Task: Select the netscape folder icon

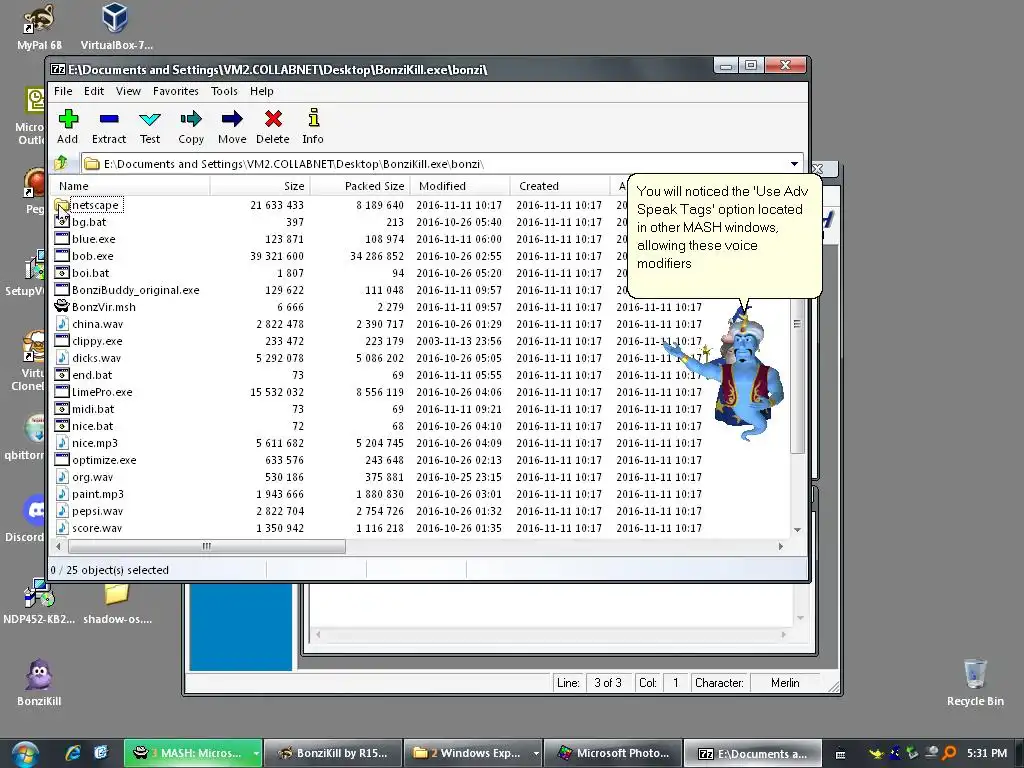Action: coord(61,205)
